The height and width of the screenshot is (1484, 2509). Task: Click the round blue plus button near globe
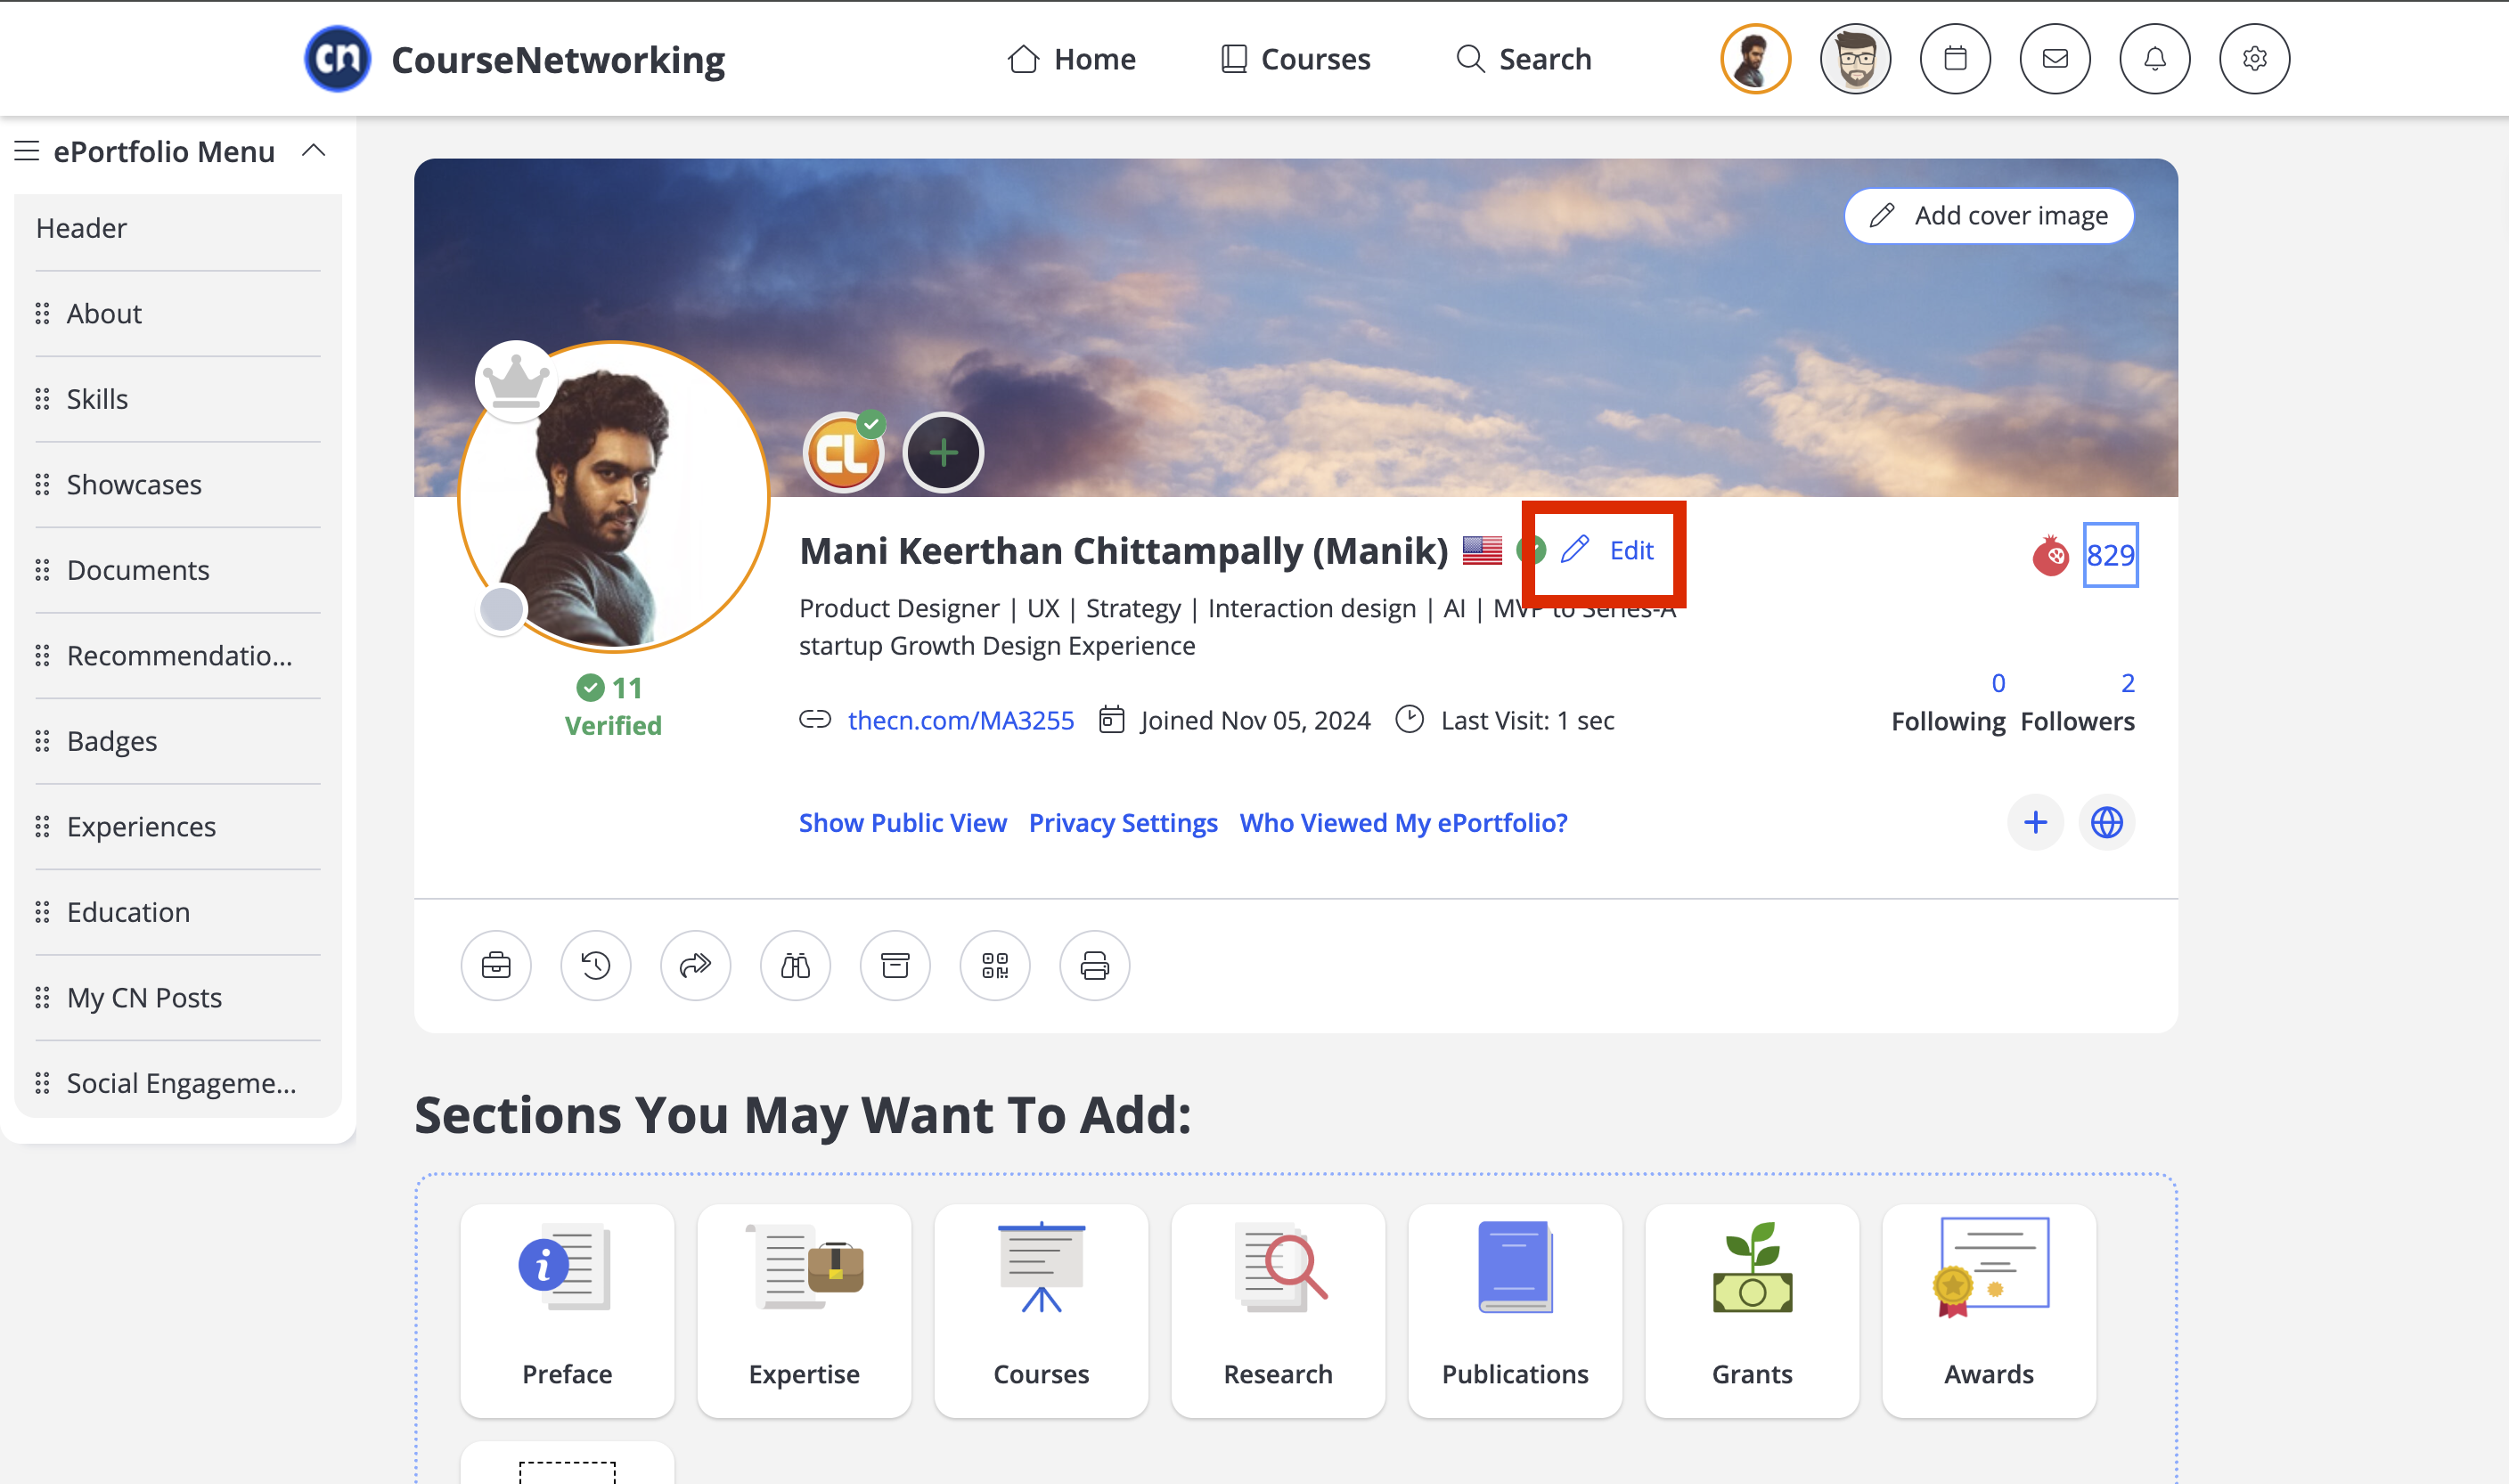coord(2036,822)
